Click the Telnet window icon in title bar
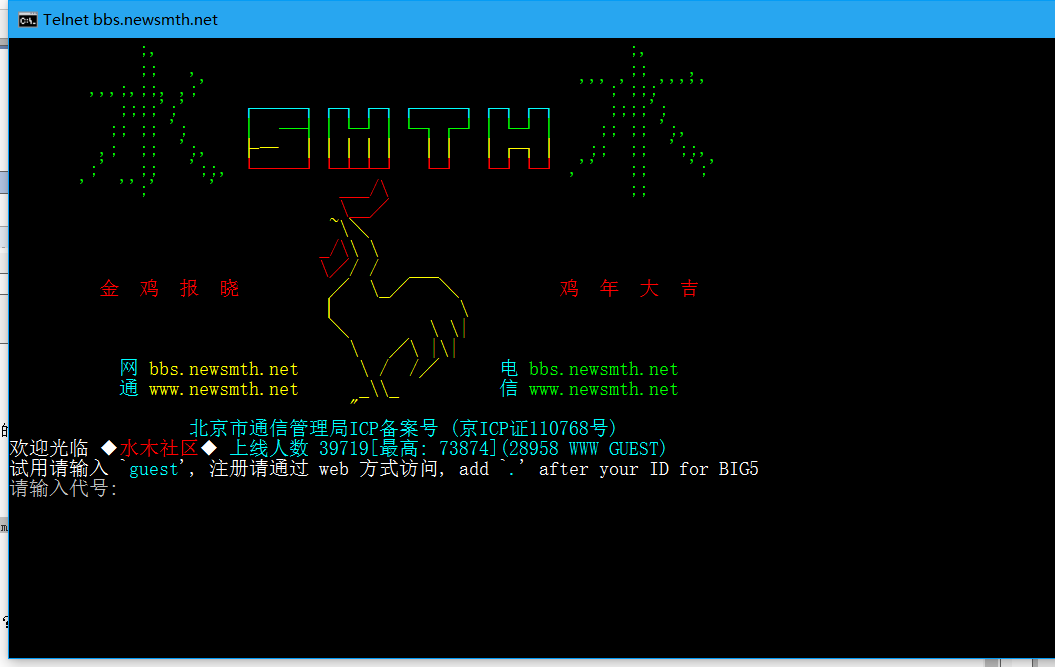This screenshot has width=1055, height=667. click(28, 20)
